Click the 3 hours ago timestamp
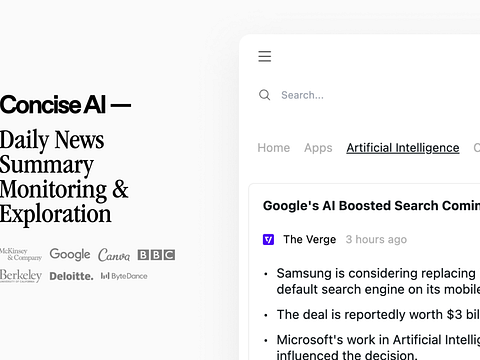The image size is (480, 360). (x=376, y=239)
